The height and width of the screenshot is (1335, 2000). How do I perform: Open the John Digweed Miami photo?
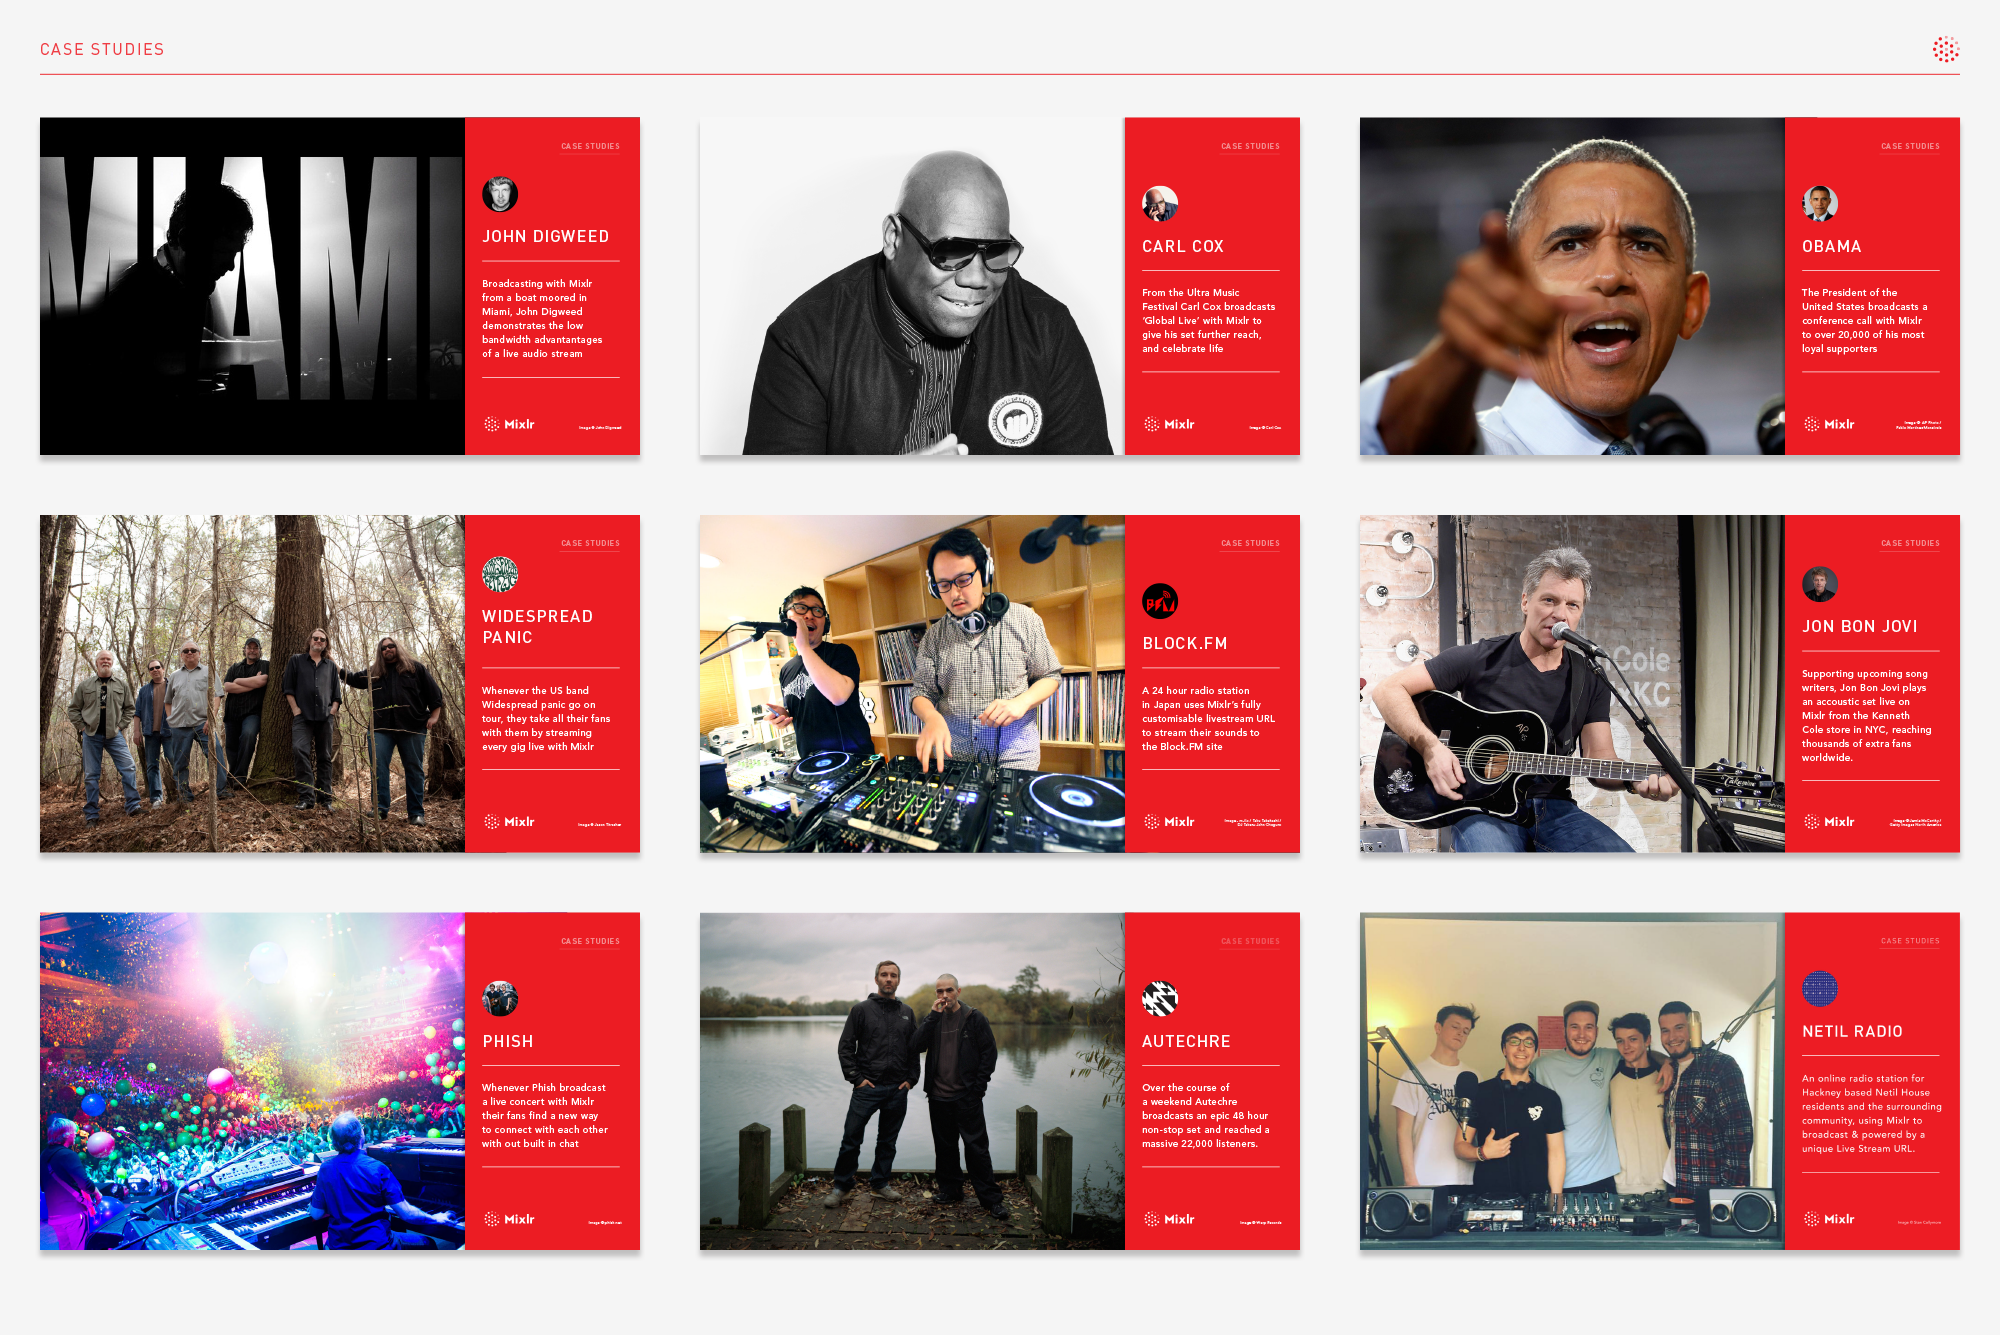(252, 286)
